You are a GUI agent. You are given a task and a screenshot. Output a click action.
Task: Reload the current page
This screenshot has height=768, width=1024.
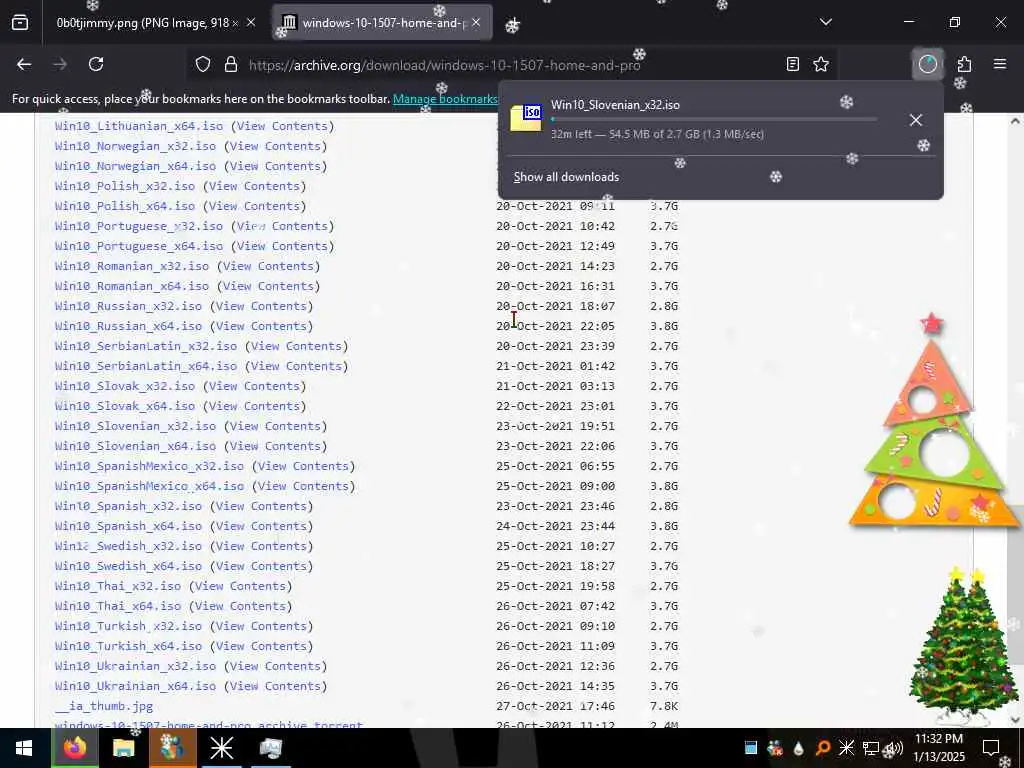[x=96, y=64]
